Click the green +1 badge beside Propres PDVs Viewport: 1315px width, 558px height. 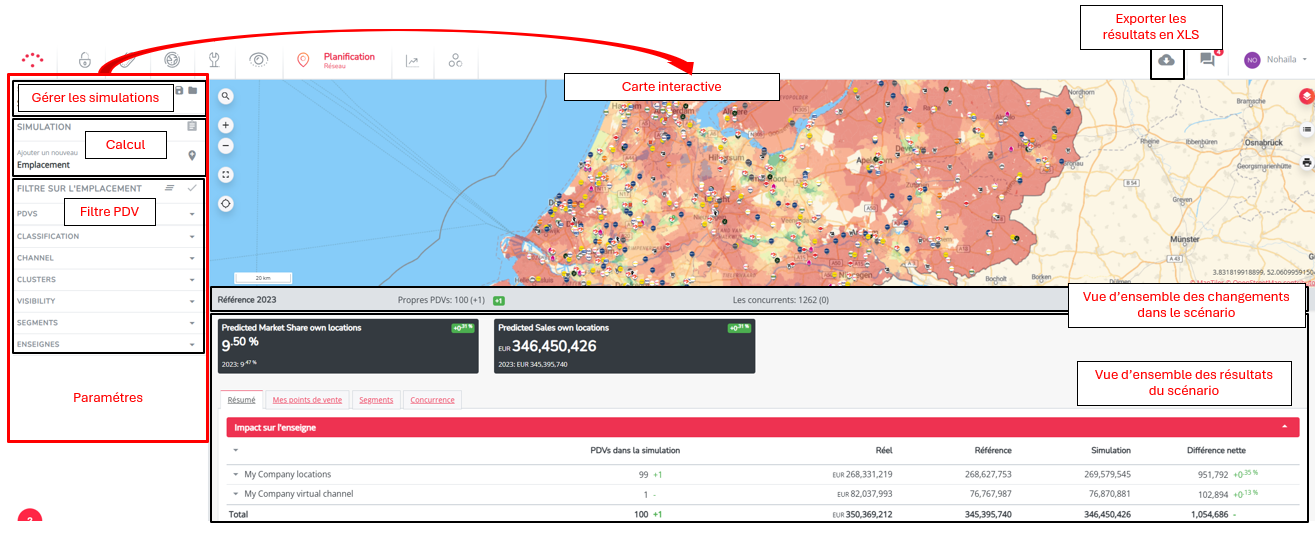(x=498, y=300)
